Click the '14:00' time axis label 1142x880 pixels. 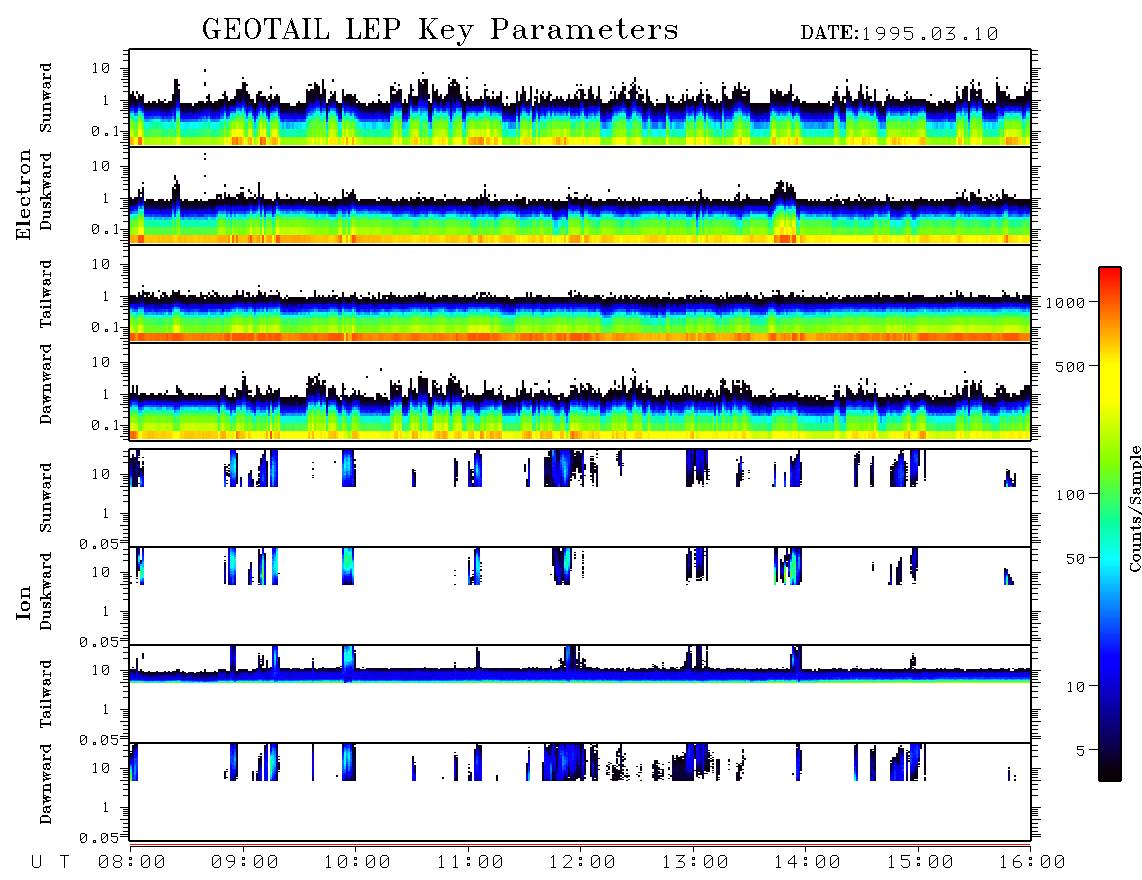807,862
